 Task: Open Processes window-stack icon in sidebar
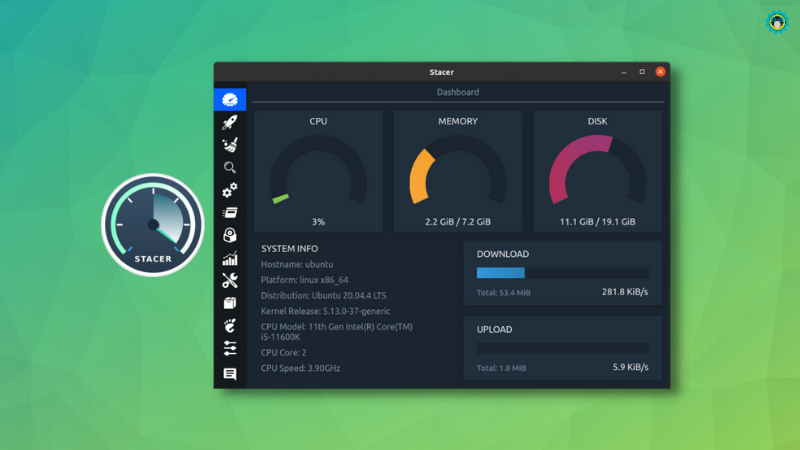point(230,213)
